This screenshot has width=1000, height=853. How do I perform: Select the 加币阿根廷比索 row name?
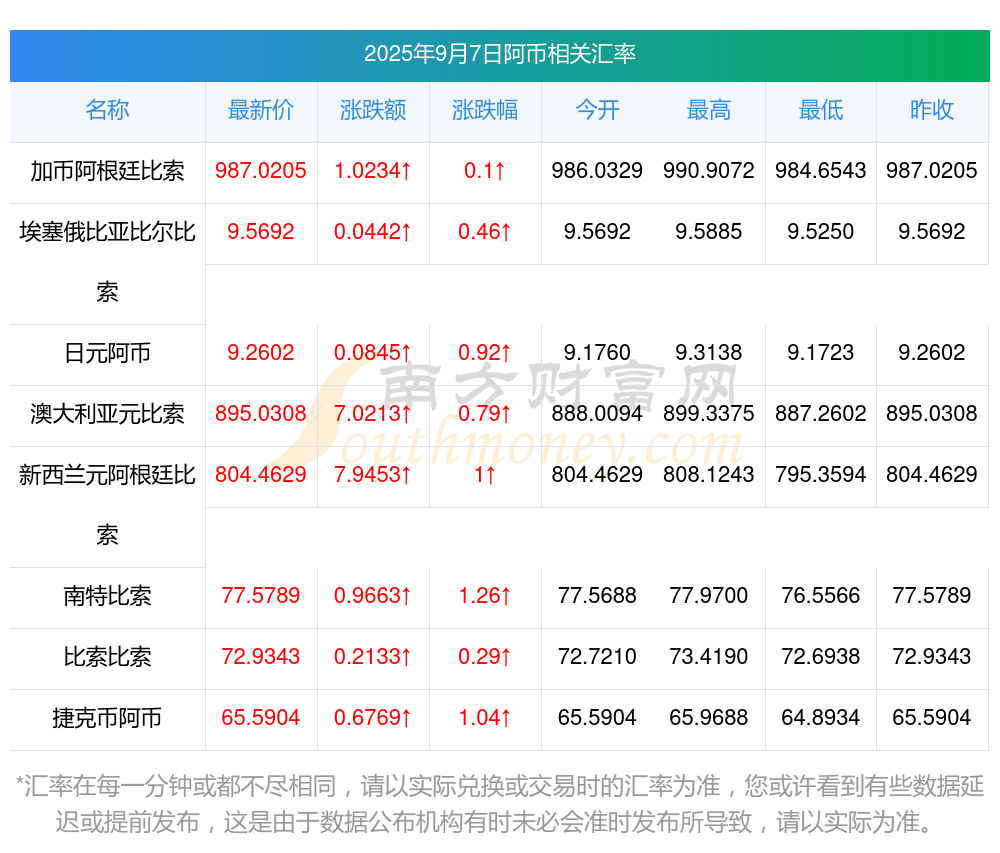(107, 171)
